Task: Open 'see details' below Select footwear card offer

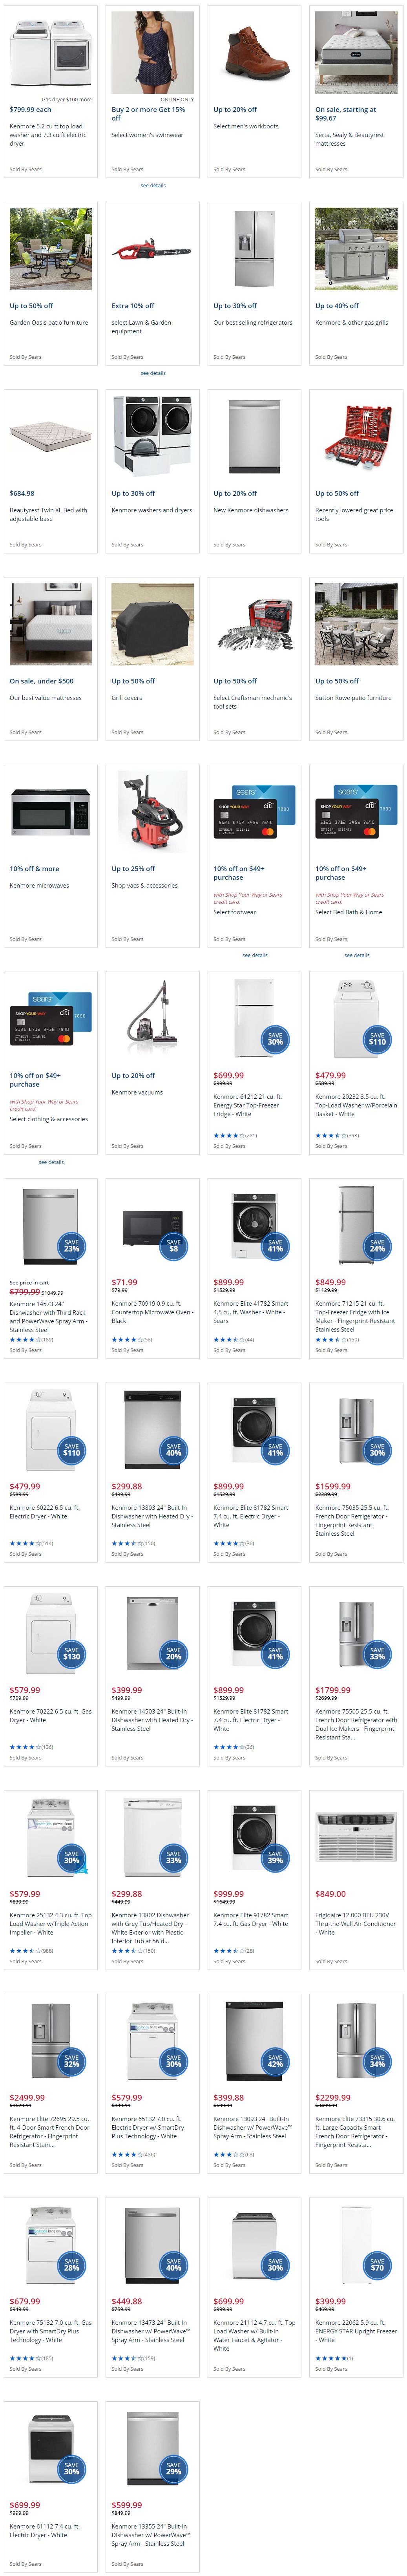Action: [x=255, y=955]
